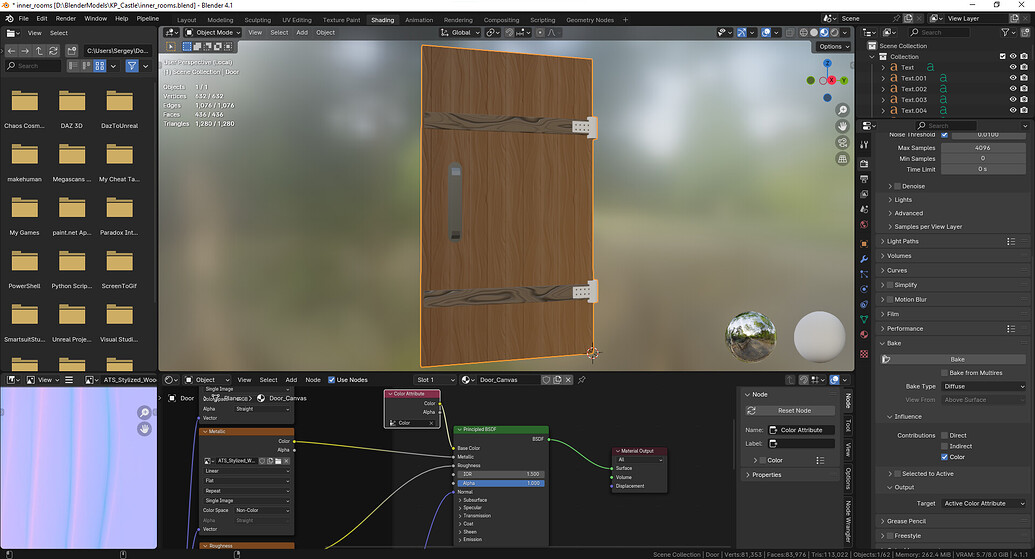The width and height of the screenshot is (1035, 559).
Task: Zoom image editor with magnifier gizmo
Action: coord(145,412)
